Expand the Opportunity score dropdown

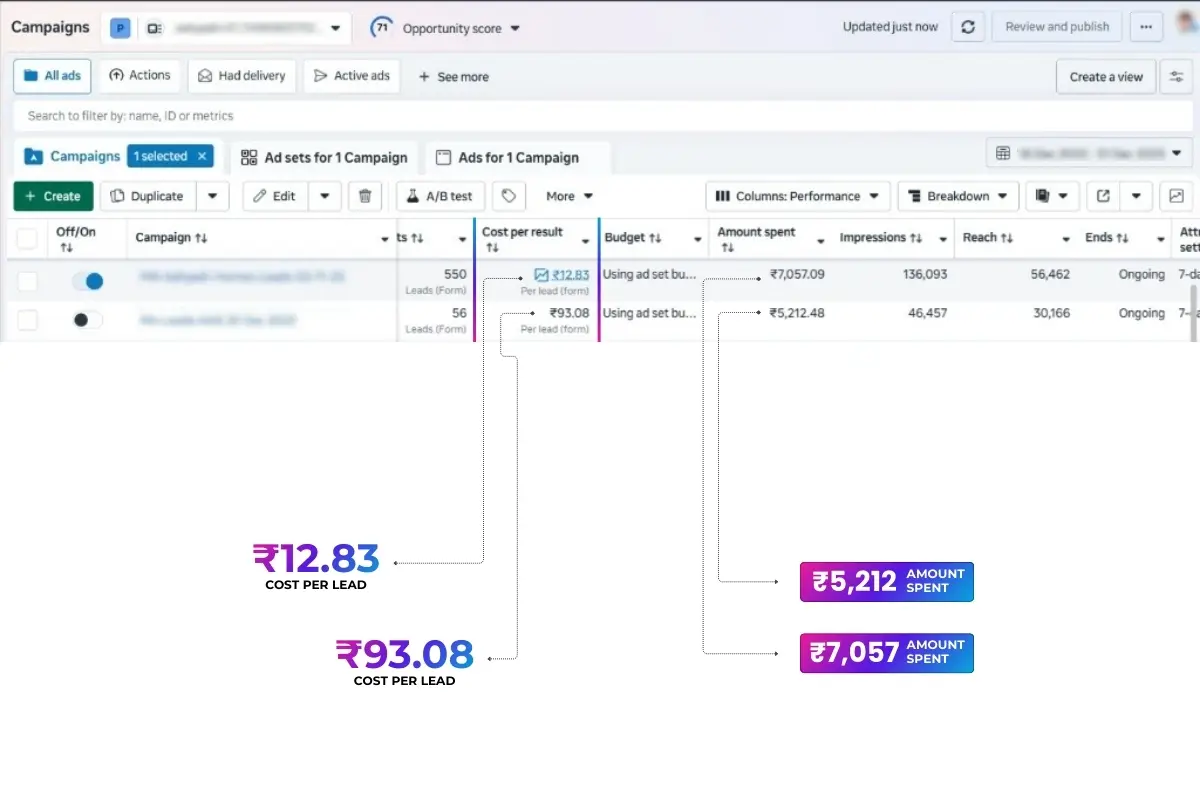click(x=446, y=28)
